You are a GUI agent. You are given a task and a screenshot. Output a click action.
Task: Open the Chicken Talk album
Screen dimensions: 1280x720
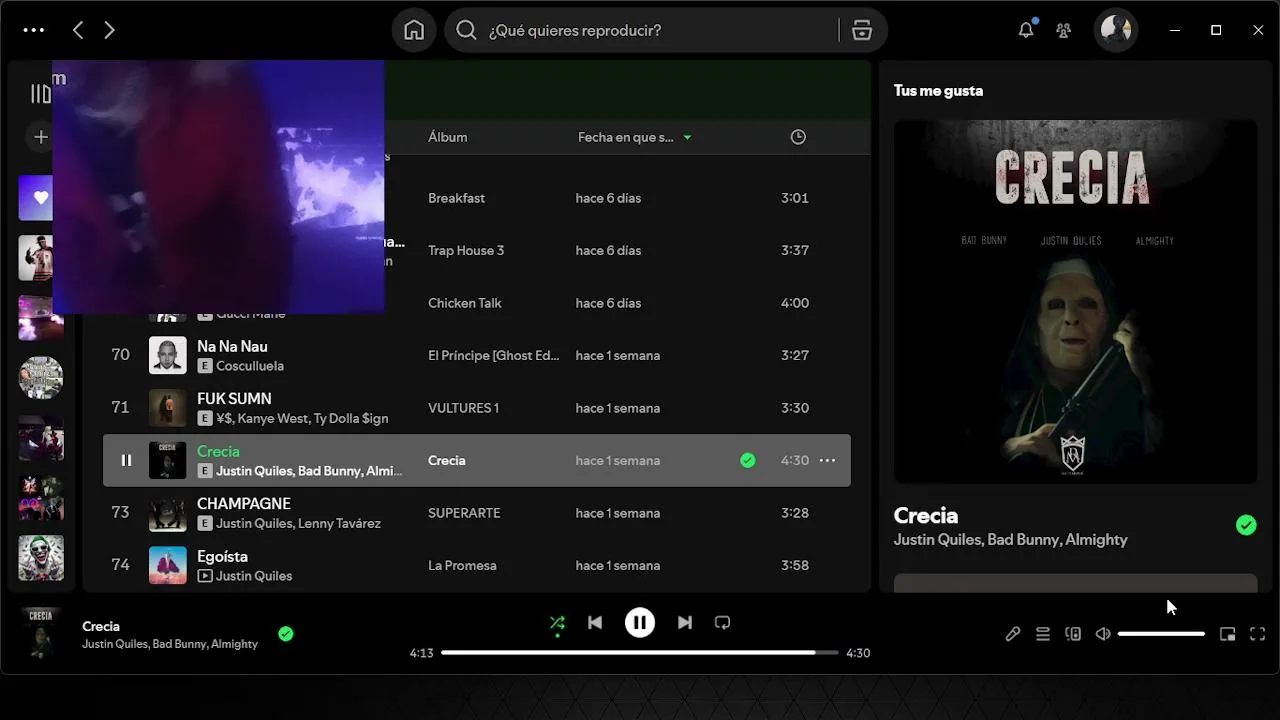tap(465, 303)
